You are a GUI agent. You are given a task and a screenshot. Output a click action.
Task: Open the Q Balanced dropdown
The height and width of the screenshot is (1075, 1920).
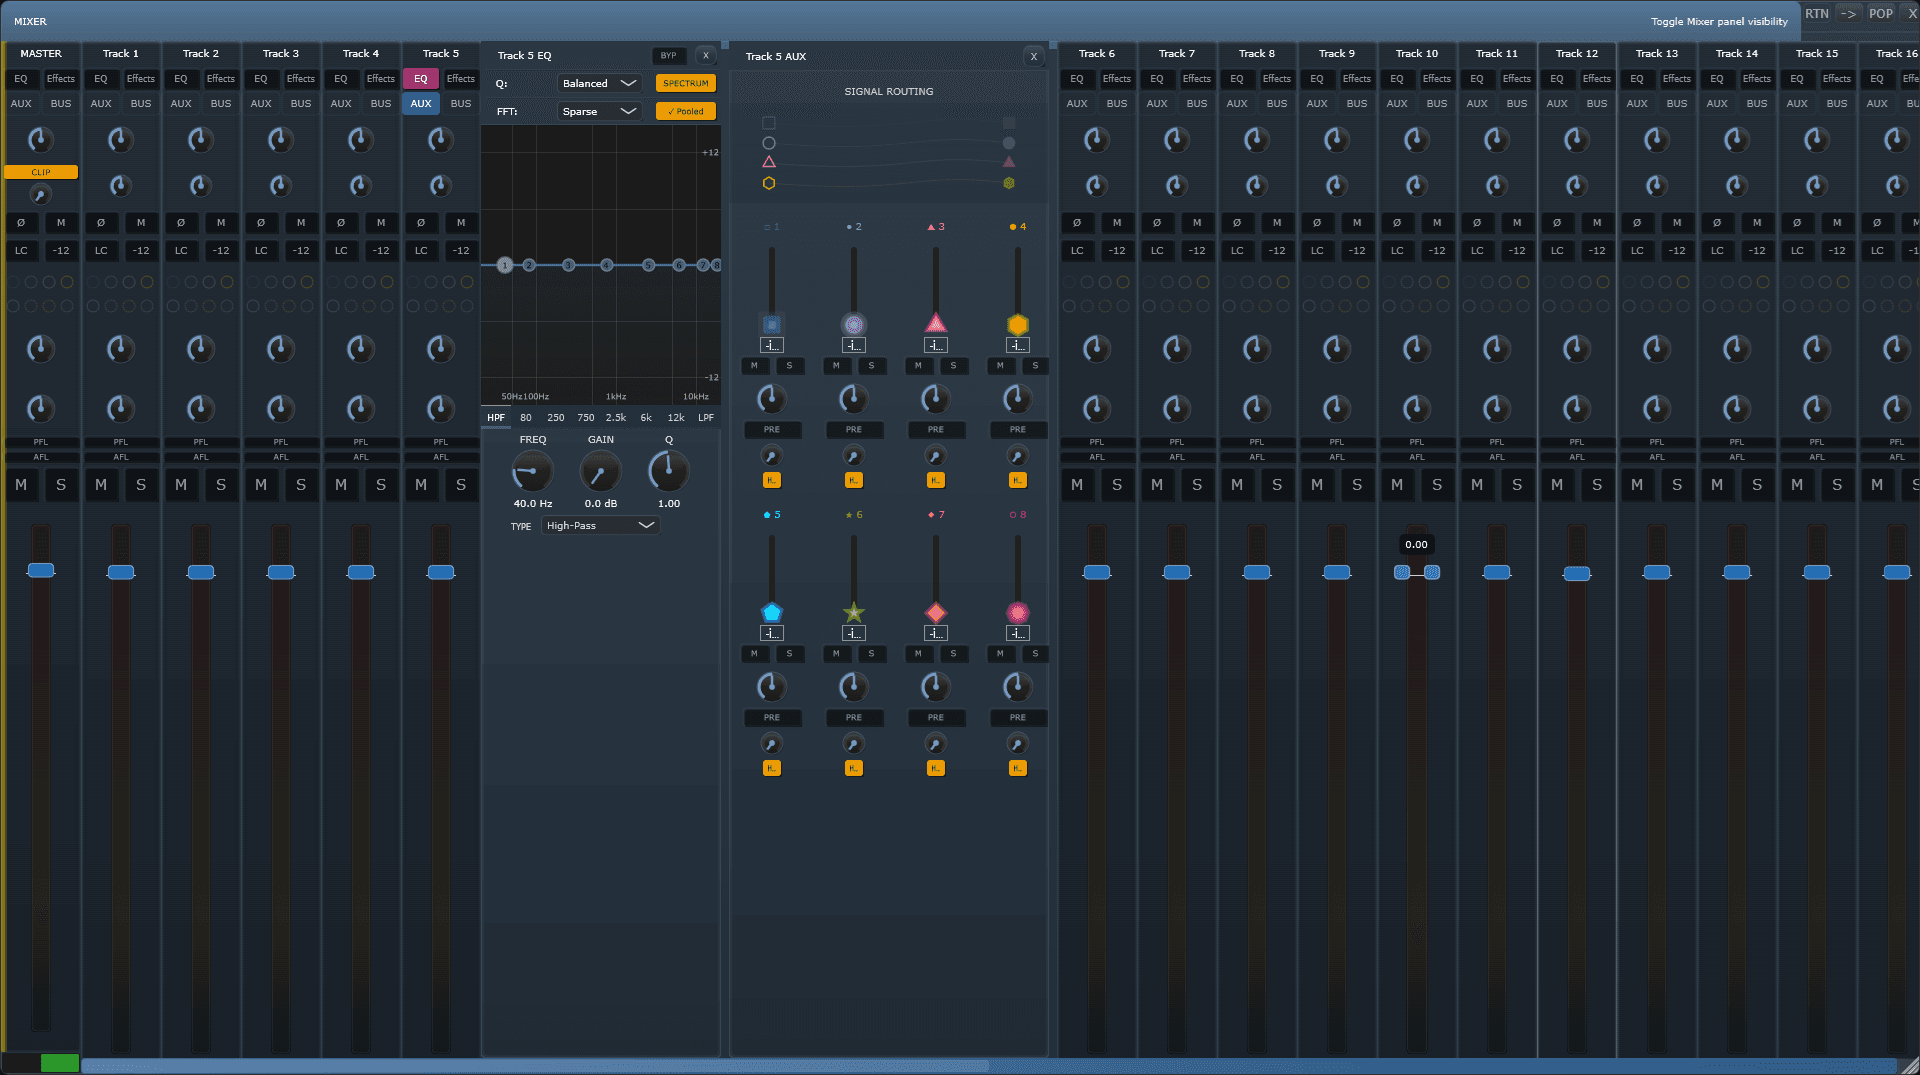point(598,84)
